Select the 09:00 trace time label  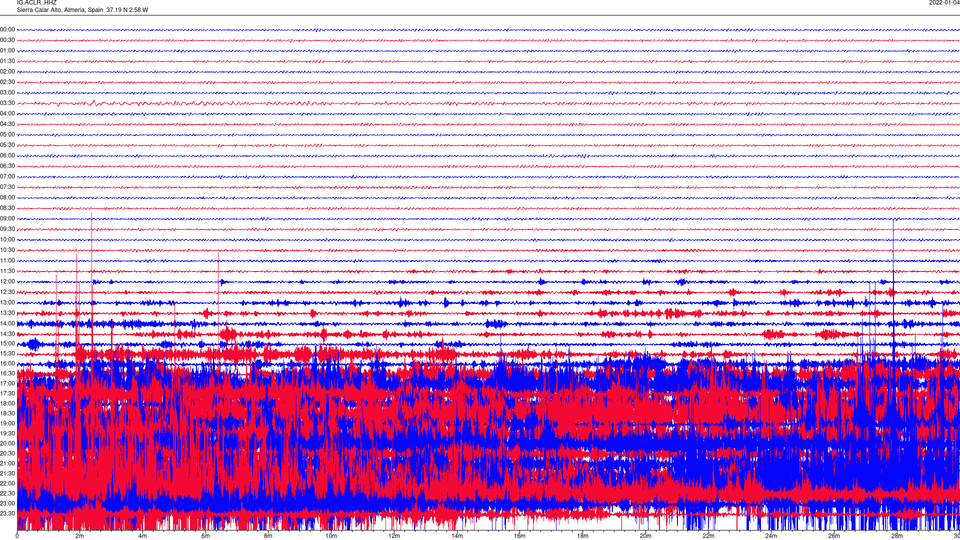(x=7, y=219)
